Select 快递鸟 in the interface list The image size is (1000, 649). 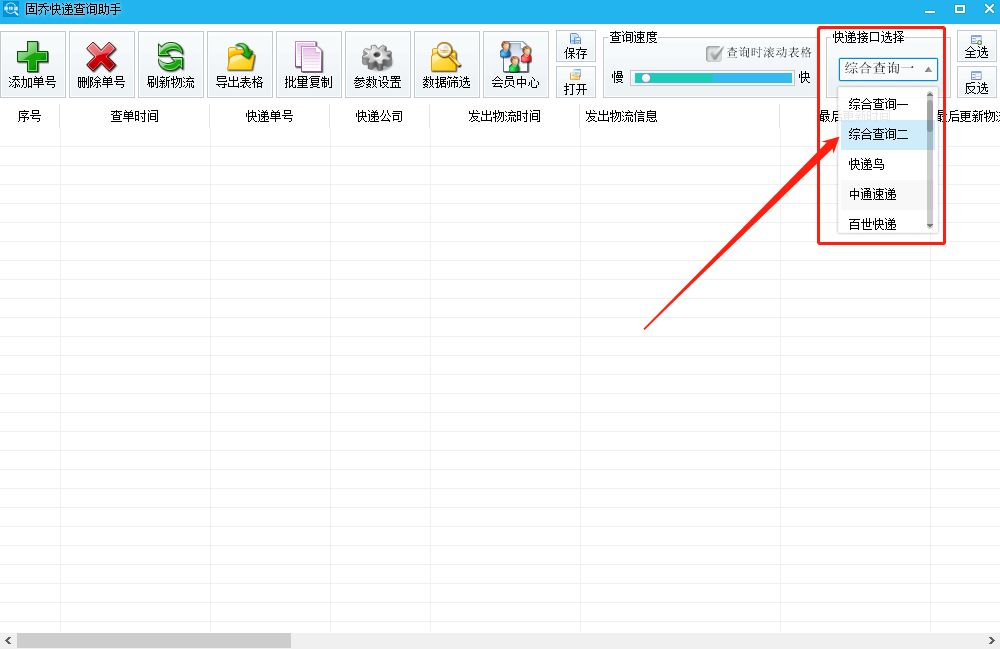[x=867, y=164]
